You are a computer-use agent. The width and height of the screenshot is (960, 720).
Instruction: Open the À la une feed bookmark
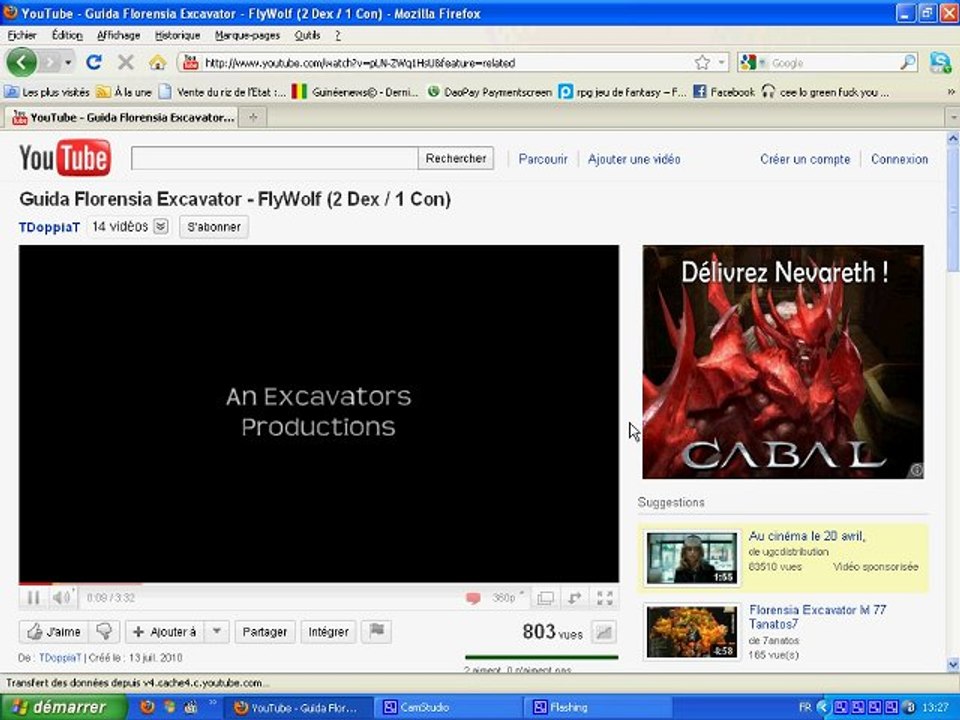coord(124,92)
